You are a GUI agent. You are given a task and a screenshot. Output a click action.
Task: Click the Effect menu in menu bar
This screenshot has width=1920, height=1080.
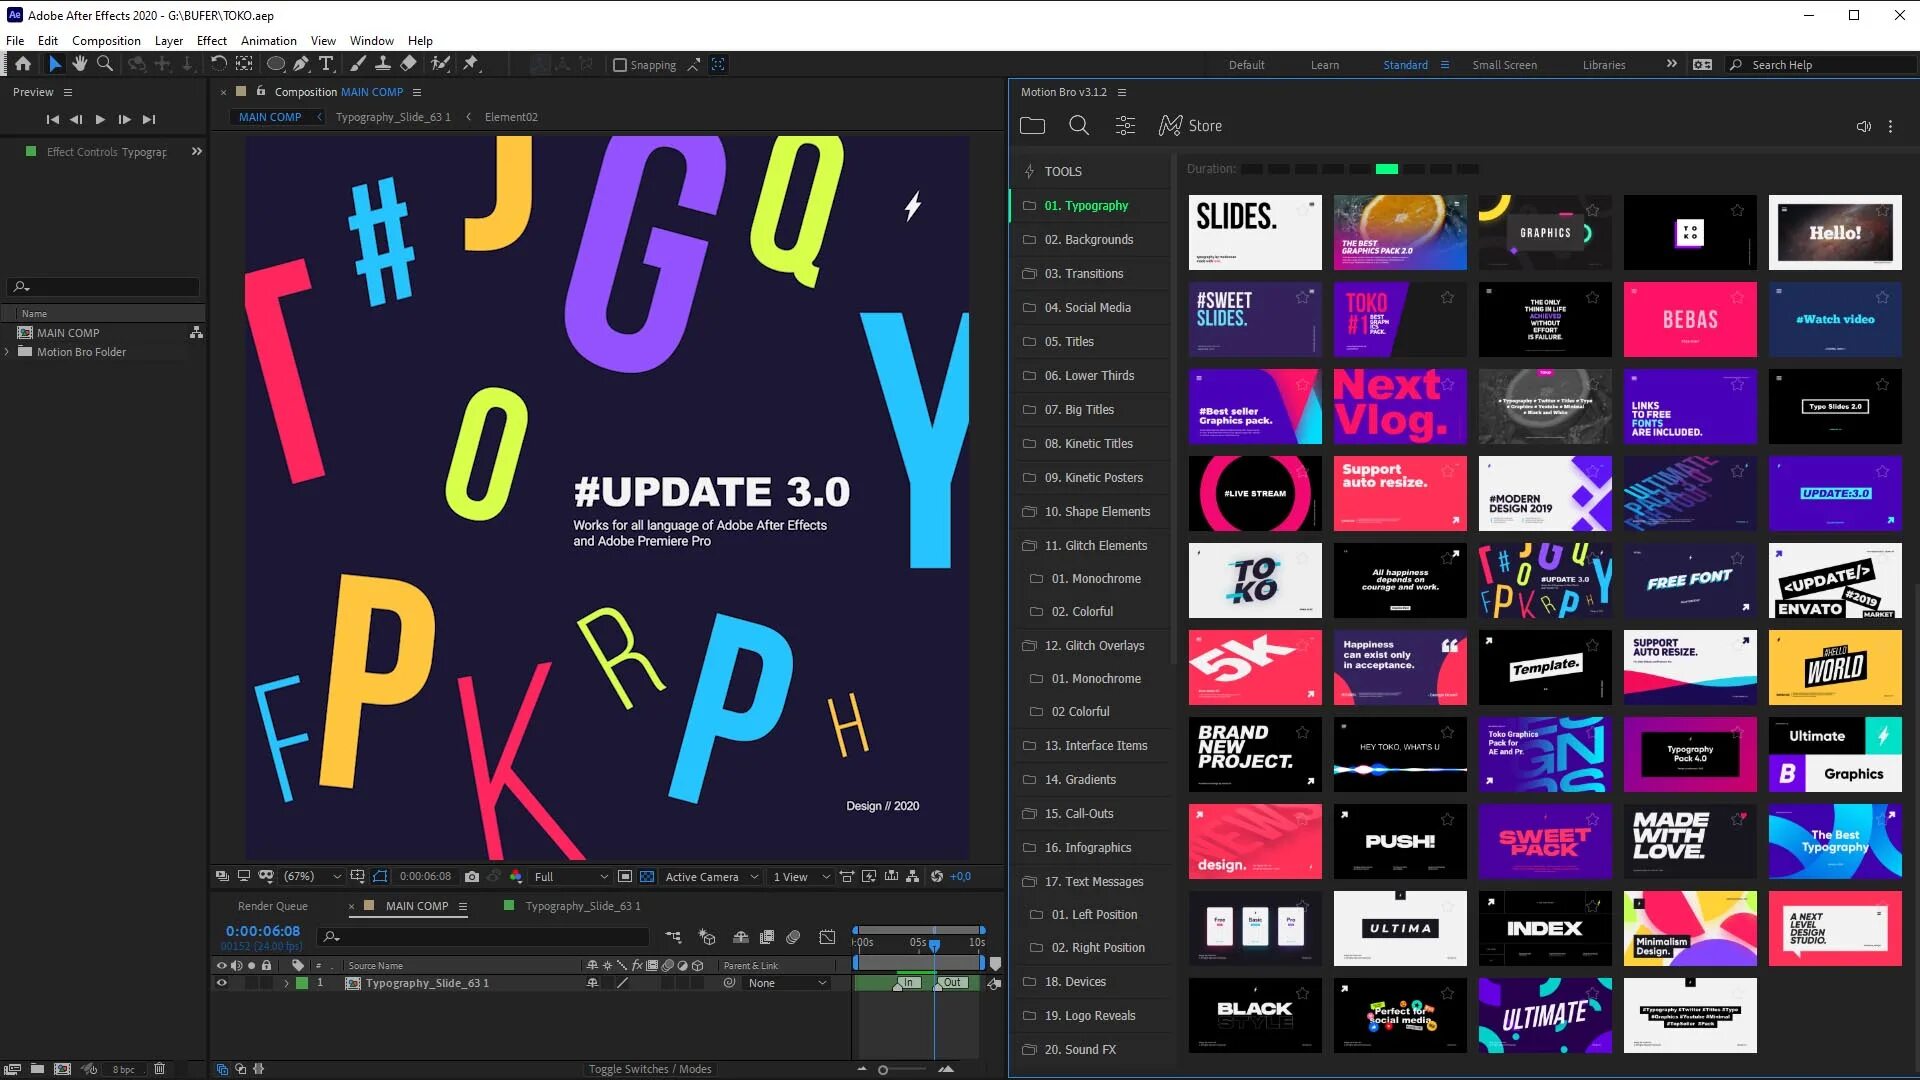coord(211,40)
